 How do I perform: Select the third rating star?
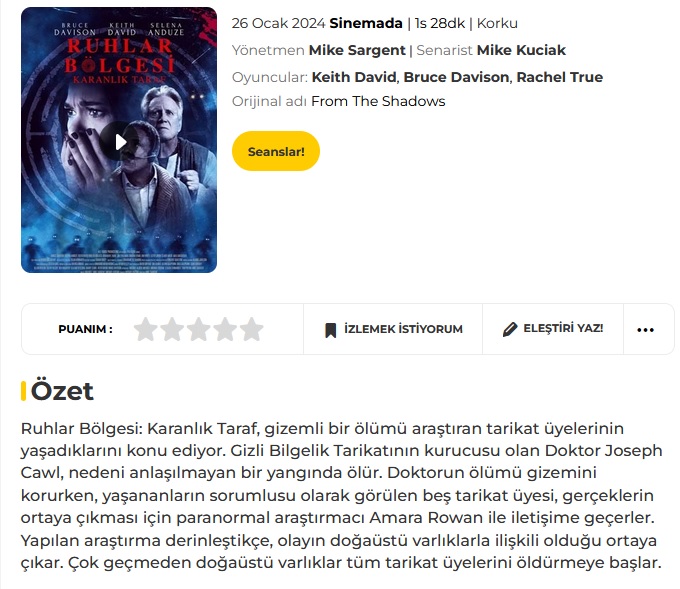(x=199, y=329)
